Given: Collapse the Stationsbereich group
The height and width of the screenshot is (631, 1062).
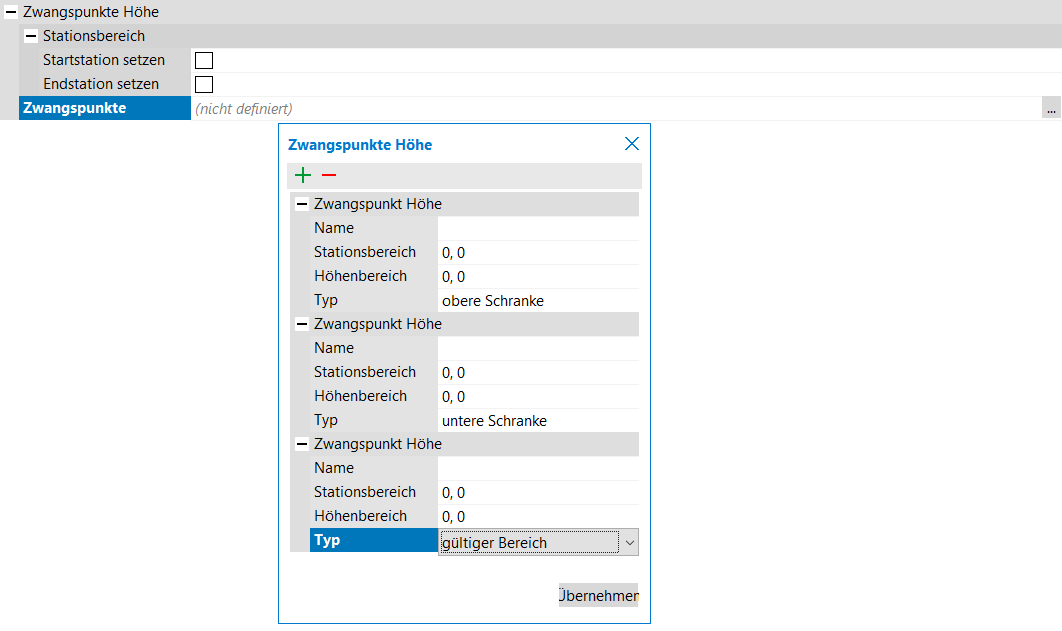Looking at the screenshot, I should coord(31,36).
